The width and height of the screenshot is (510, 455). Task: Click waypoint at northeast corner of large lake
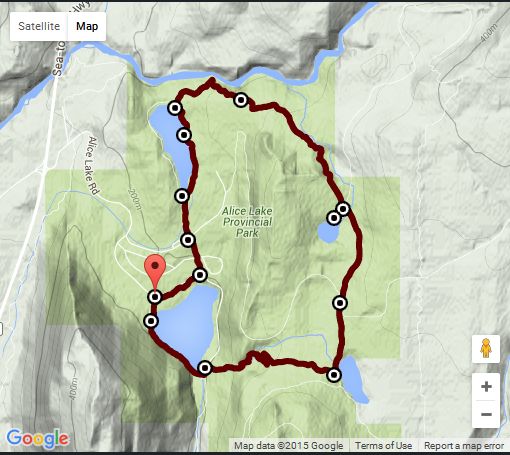[200, 275]
